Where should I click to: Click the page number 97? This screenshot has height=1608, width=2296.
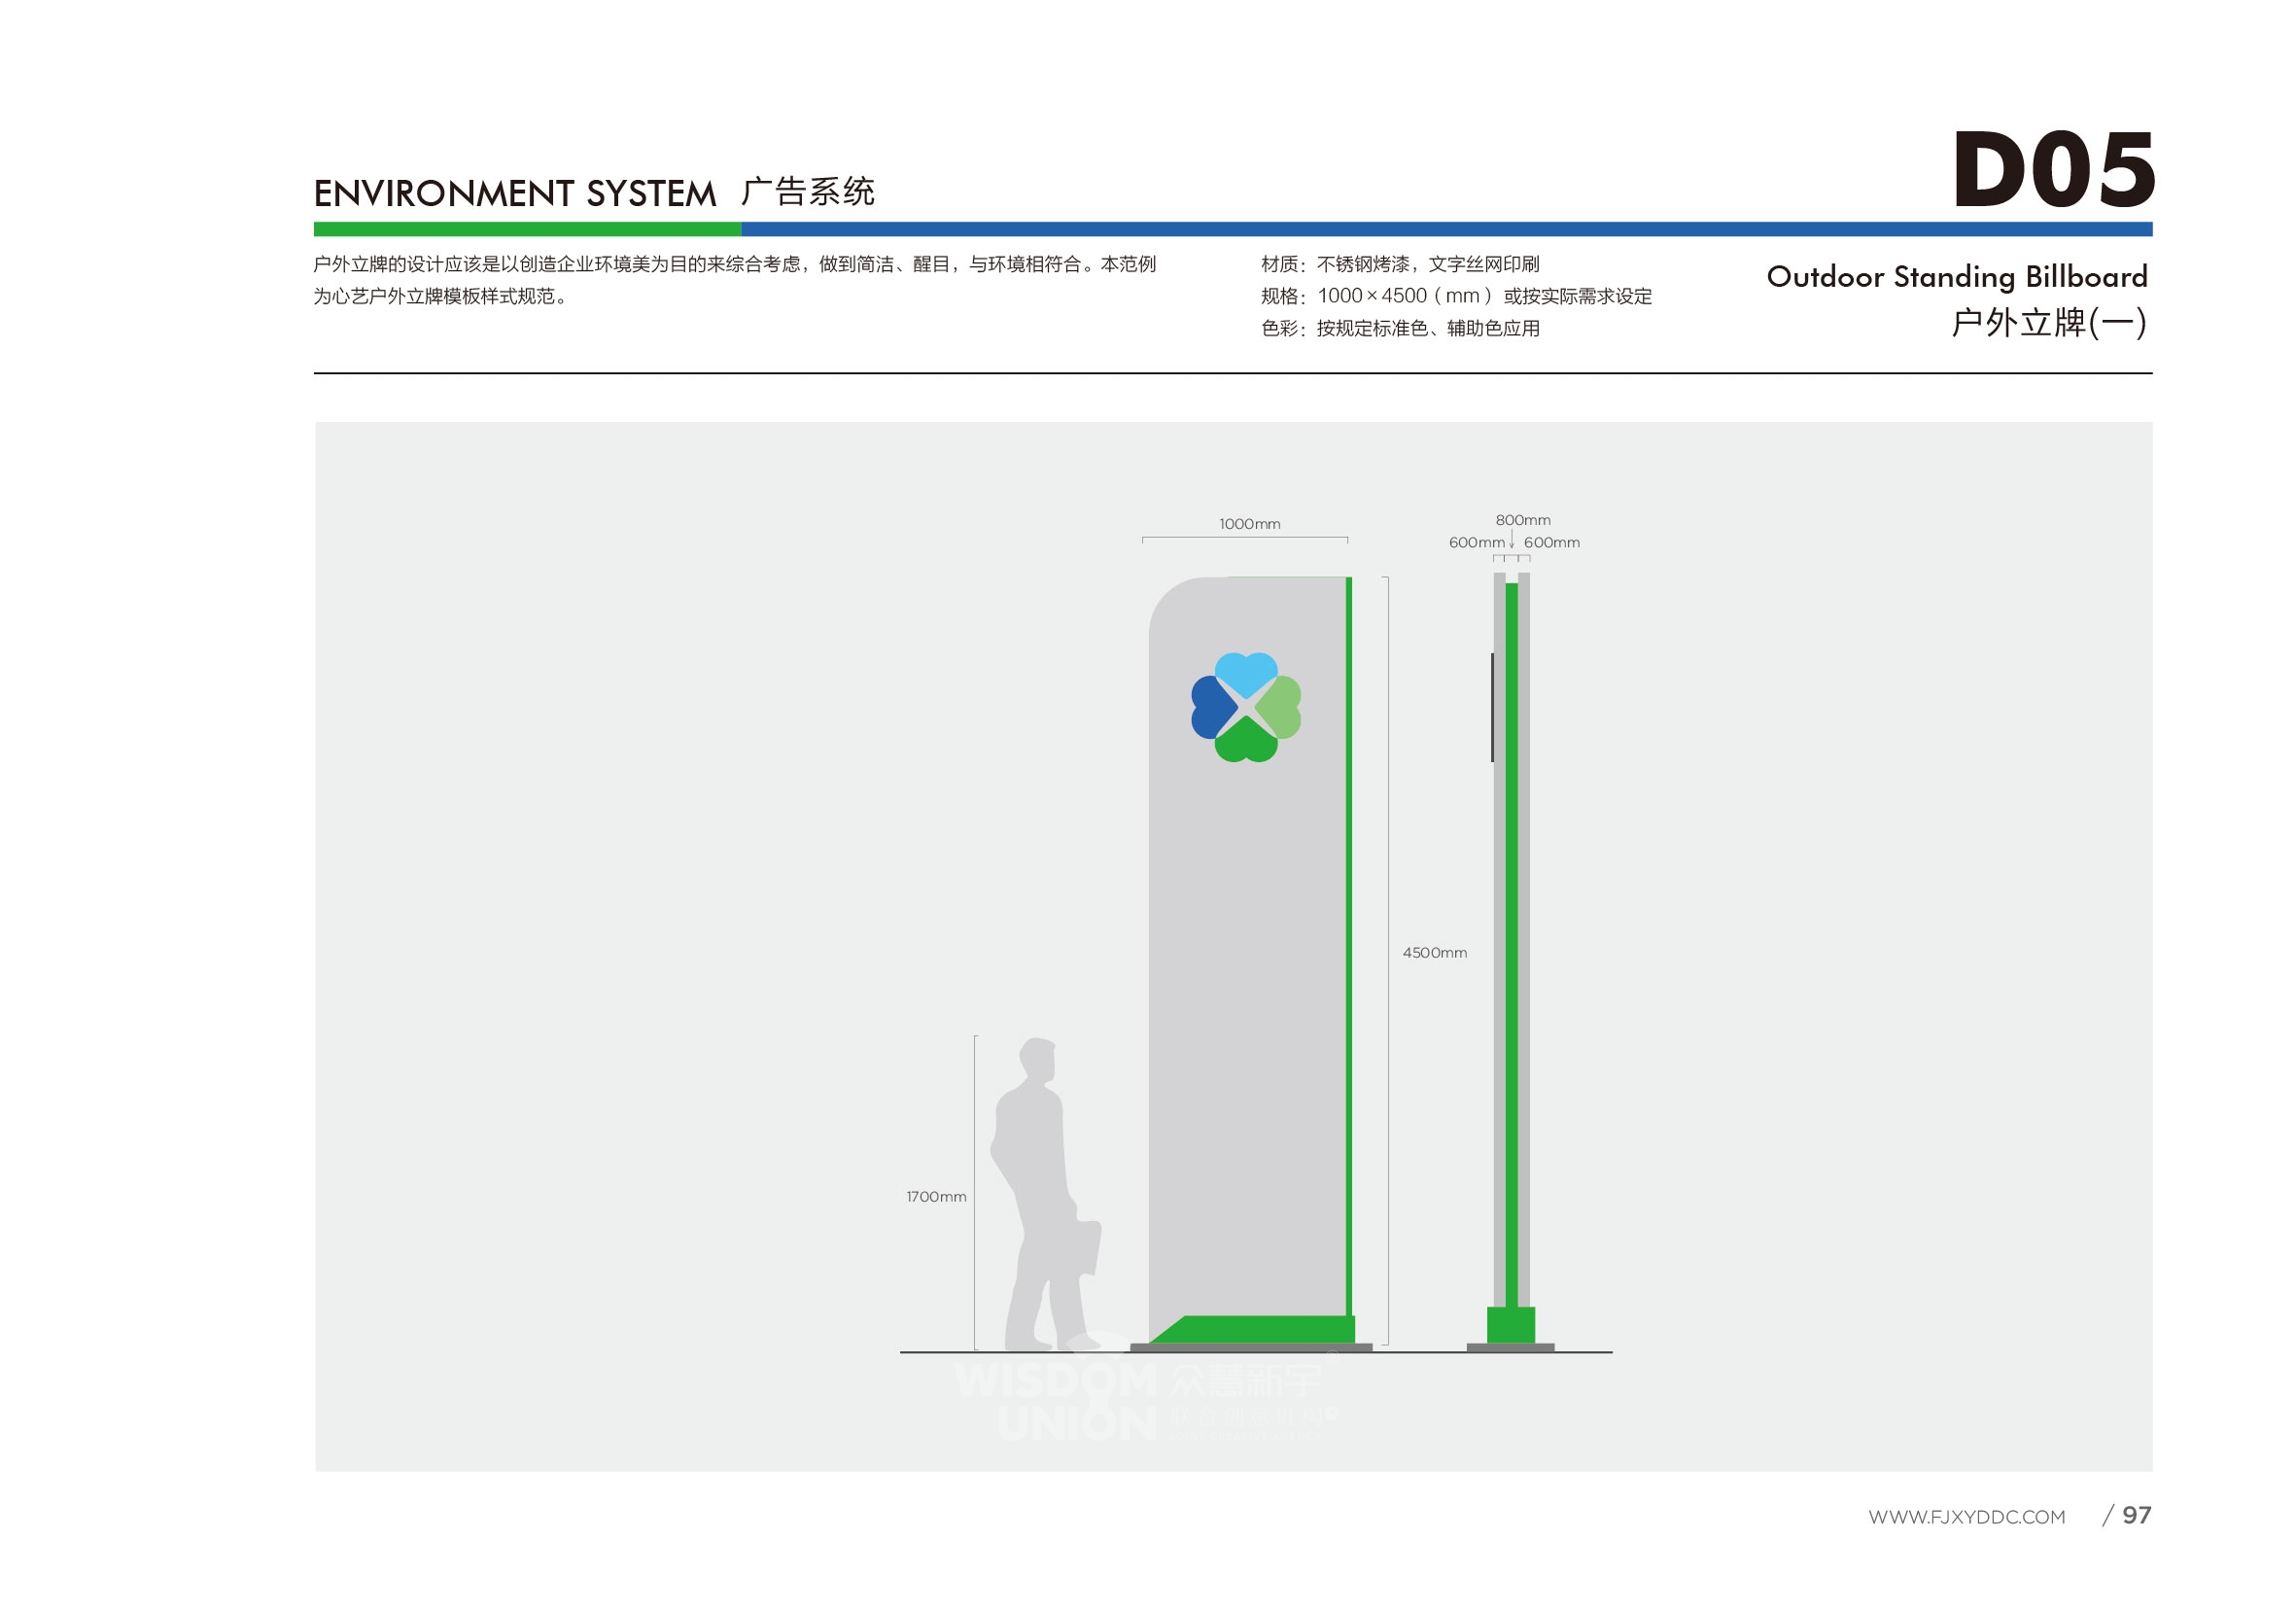pos(2136,1516)
